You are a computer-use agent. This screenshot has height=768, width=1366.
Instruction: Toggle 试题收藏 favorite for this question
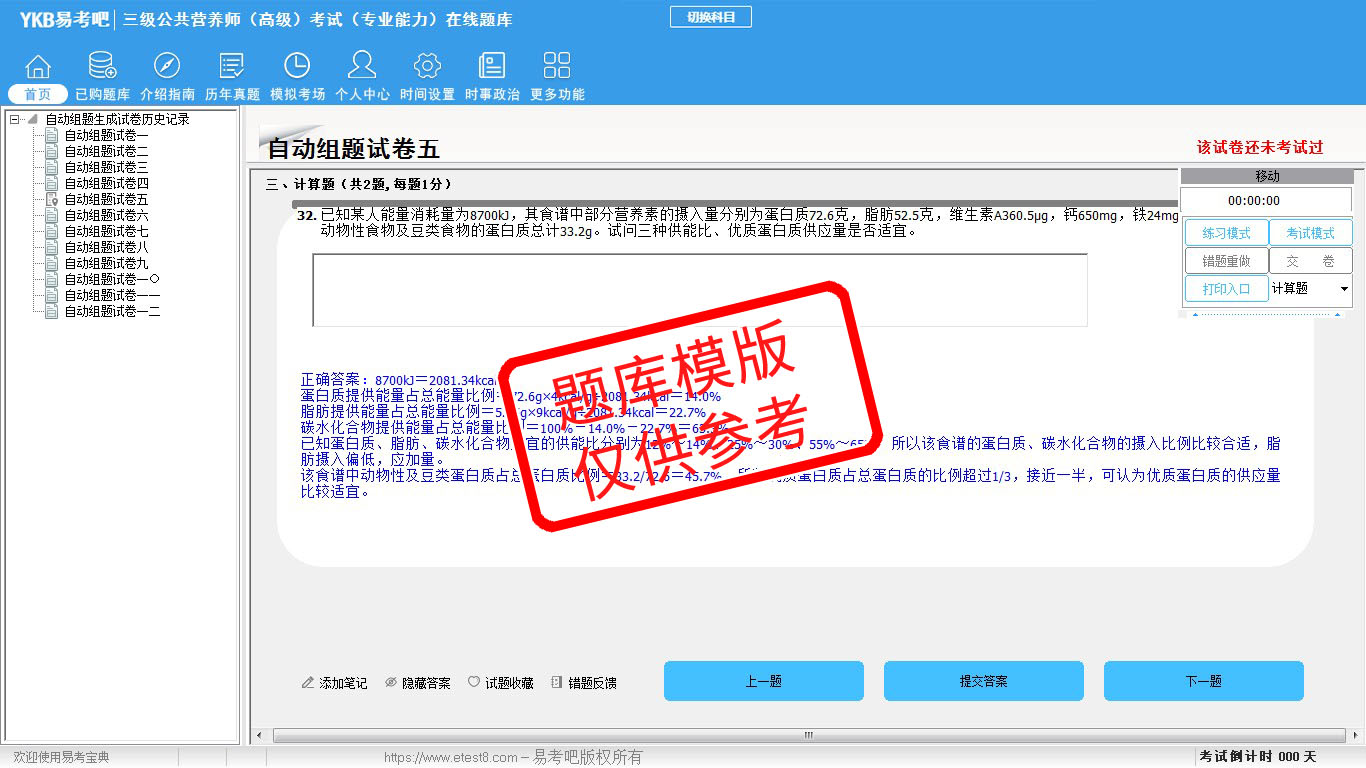[x=500, y=683]
